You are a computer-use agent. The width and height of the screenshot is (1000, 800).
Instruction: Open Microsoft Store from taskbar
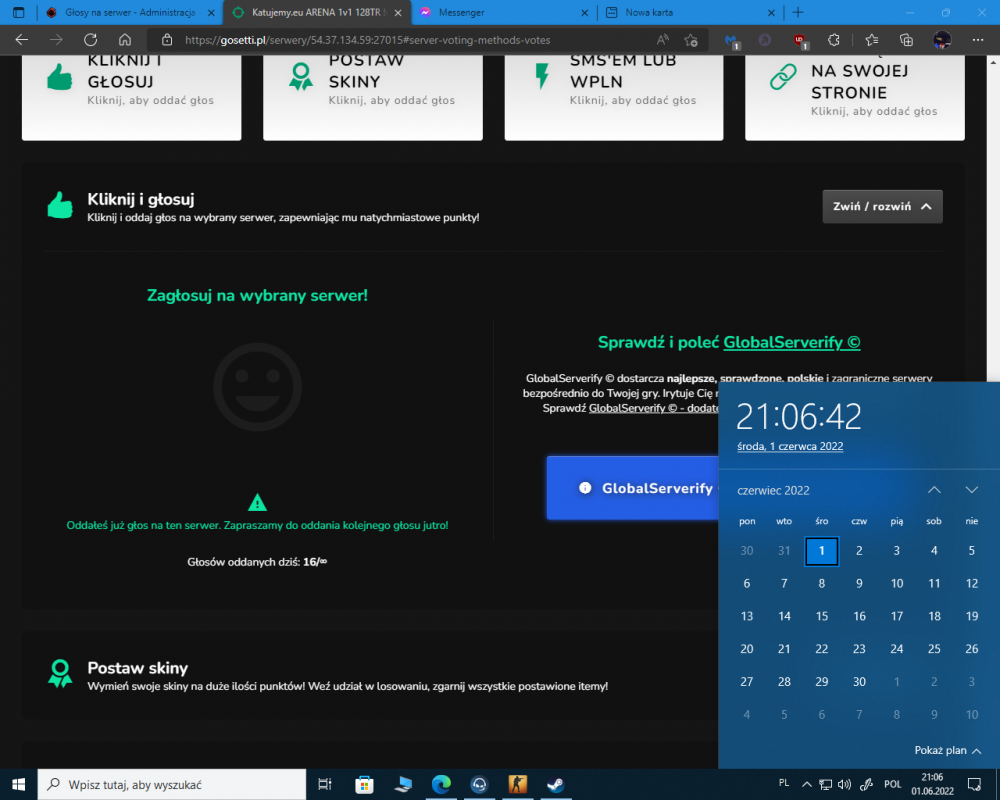(x=364, y=784)
